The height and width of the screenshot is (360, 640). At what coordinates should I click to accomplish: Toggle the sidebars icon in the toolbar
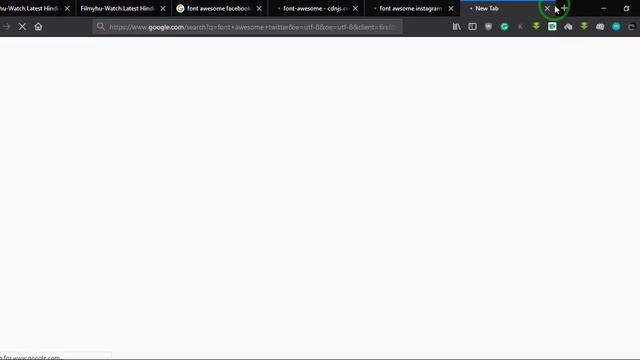tap(472, 27)
